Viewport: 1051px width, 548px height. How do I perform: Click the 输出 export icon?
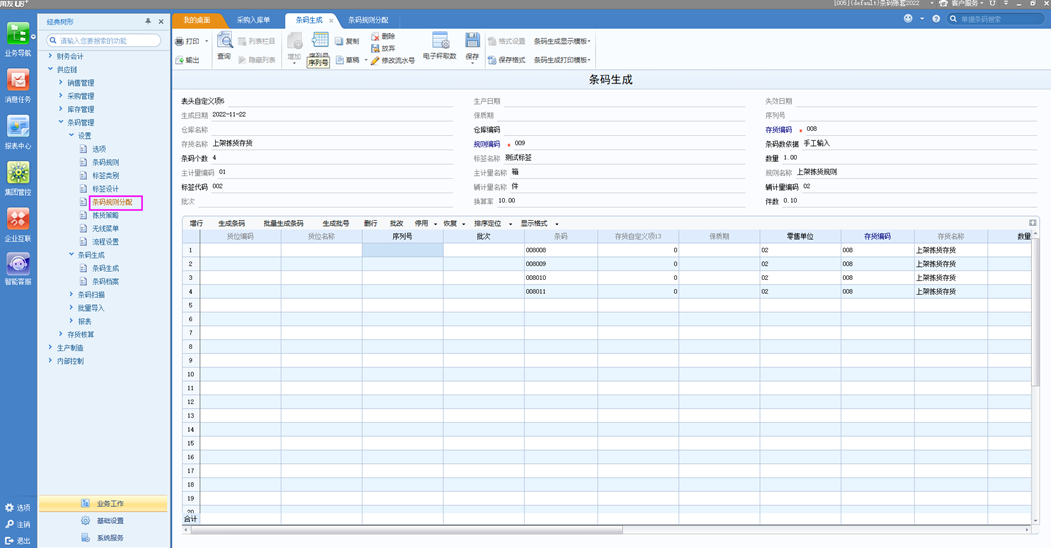180,60
